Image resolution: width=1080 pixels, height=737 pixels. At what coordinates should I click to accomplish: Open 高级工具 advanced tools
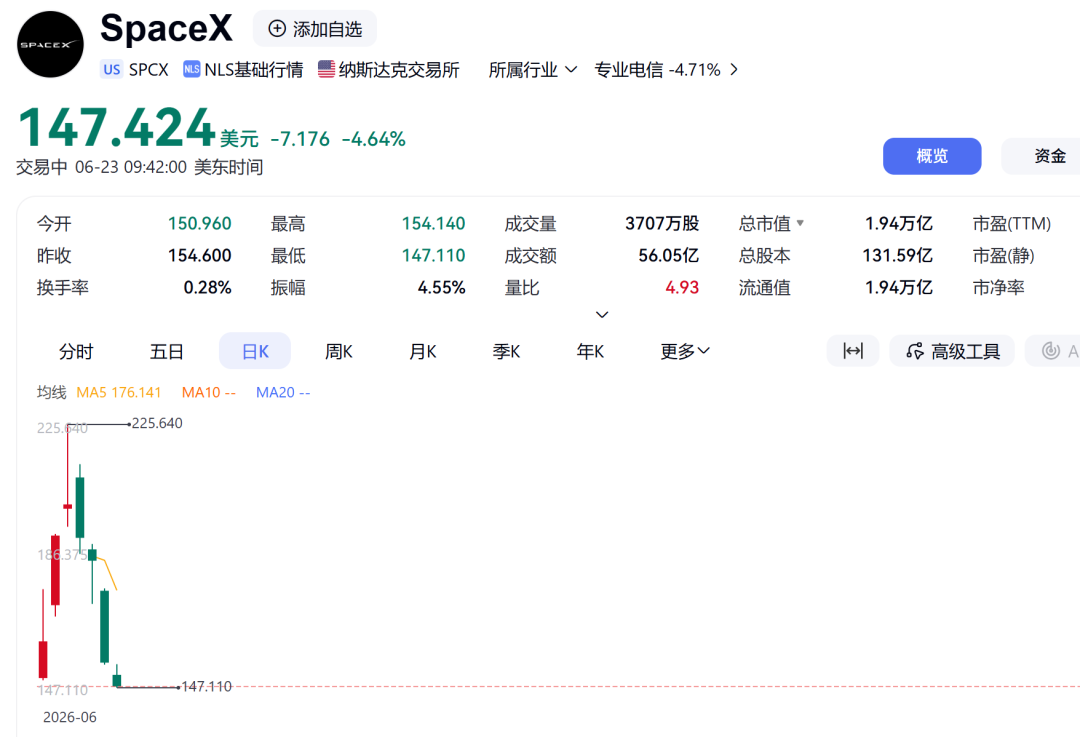coord(952,351)
